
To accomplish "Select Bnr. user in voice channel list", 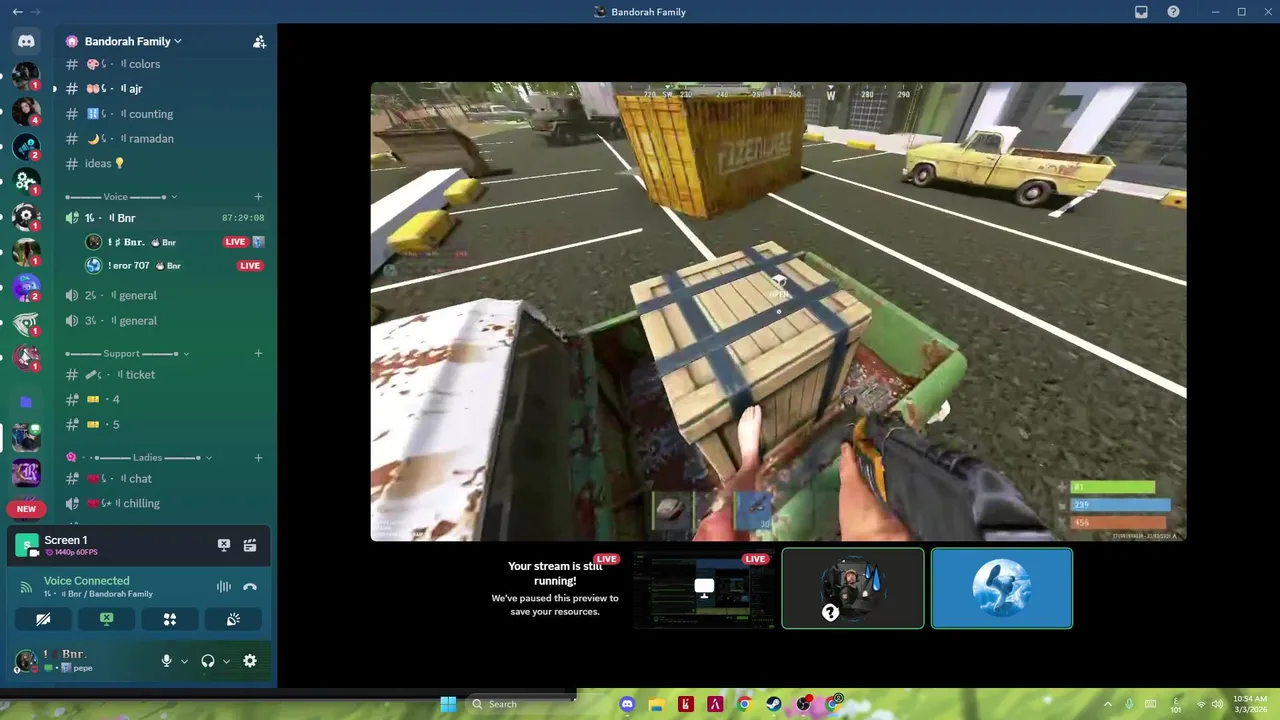I will pos(176,242).
